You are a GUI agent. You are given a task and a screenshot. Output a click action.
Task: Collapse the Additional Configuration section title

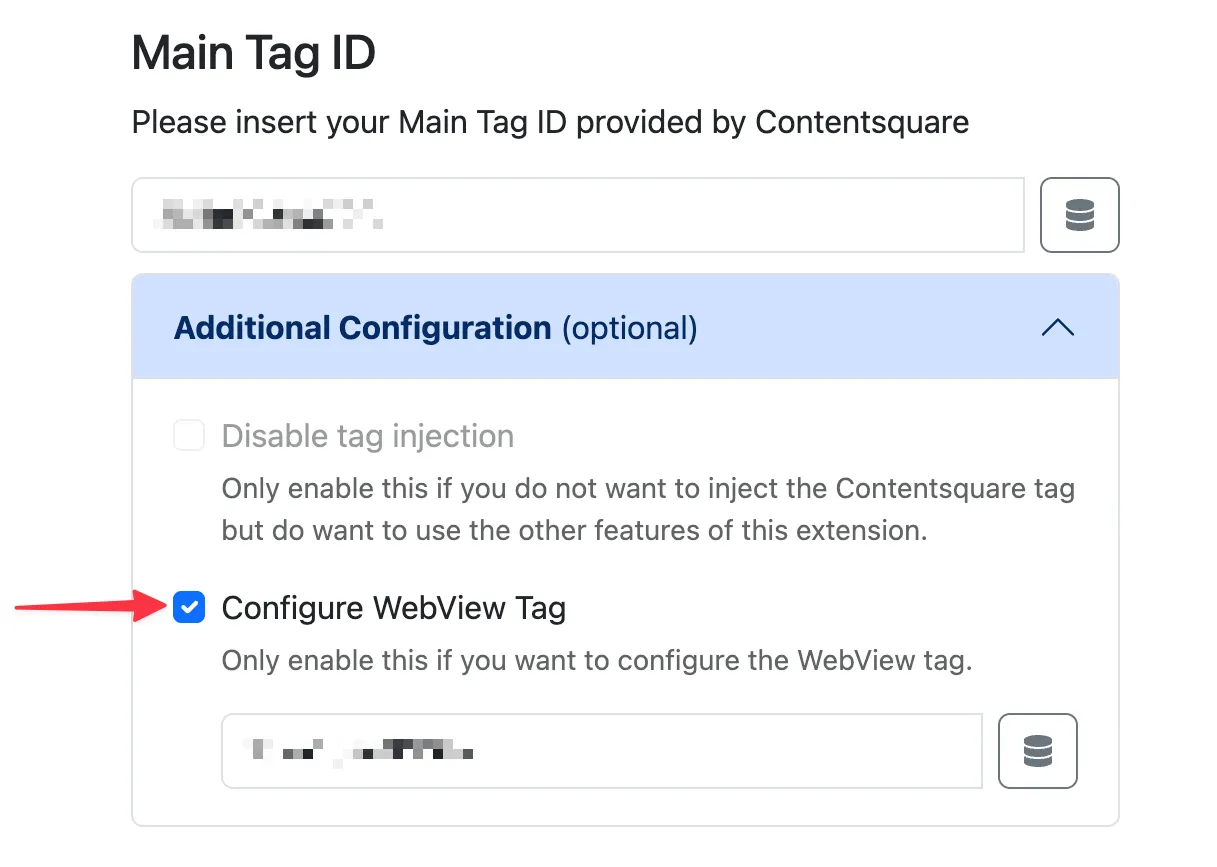(x=362, y=328)
